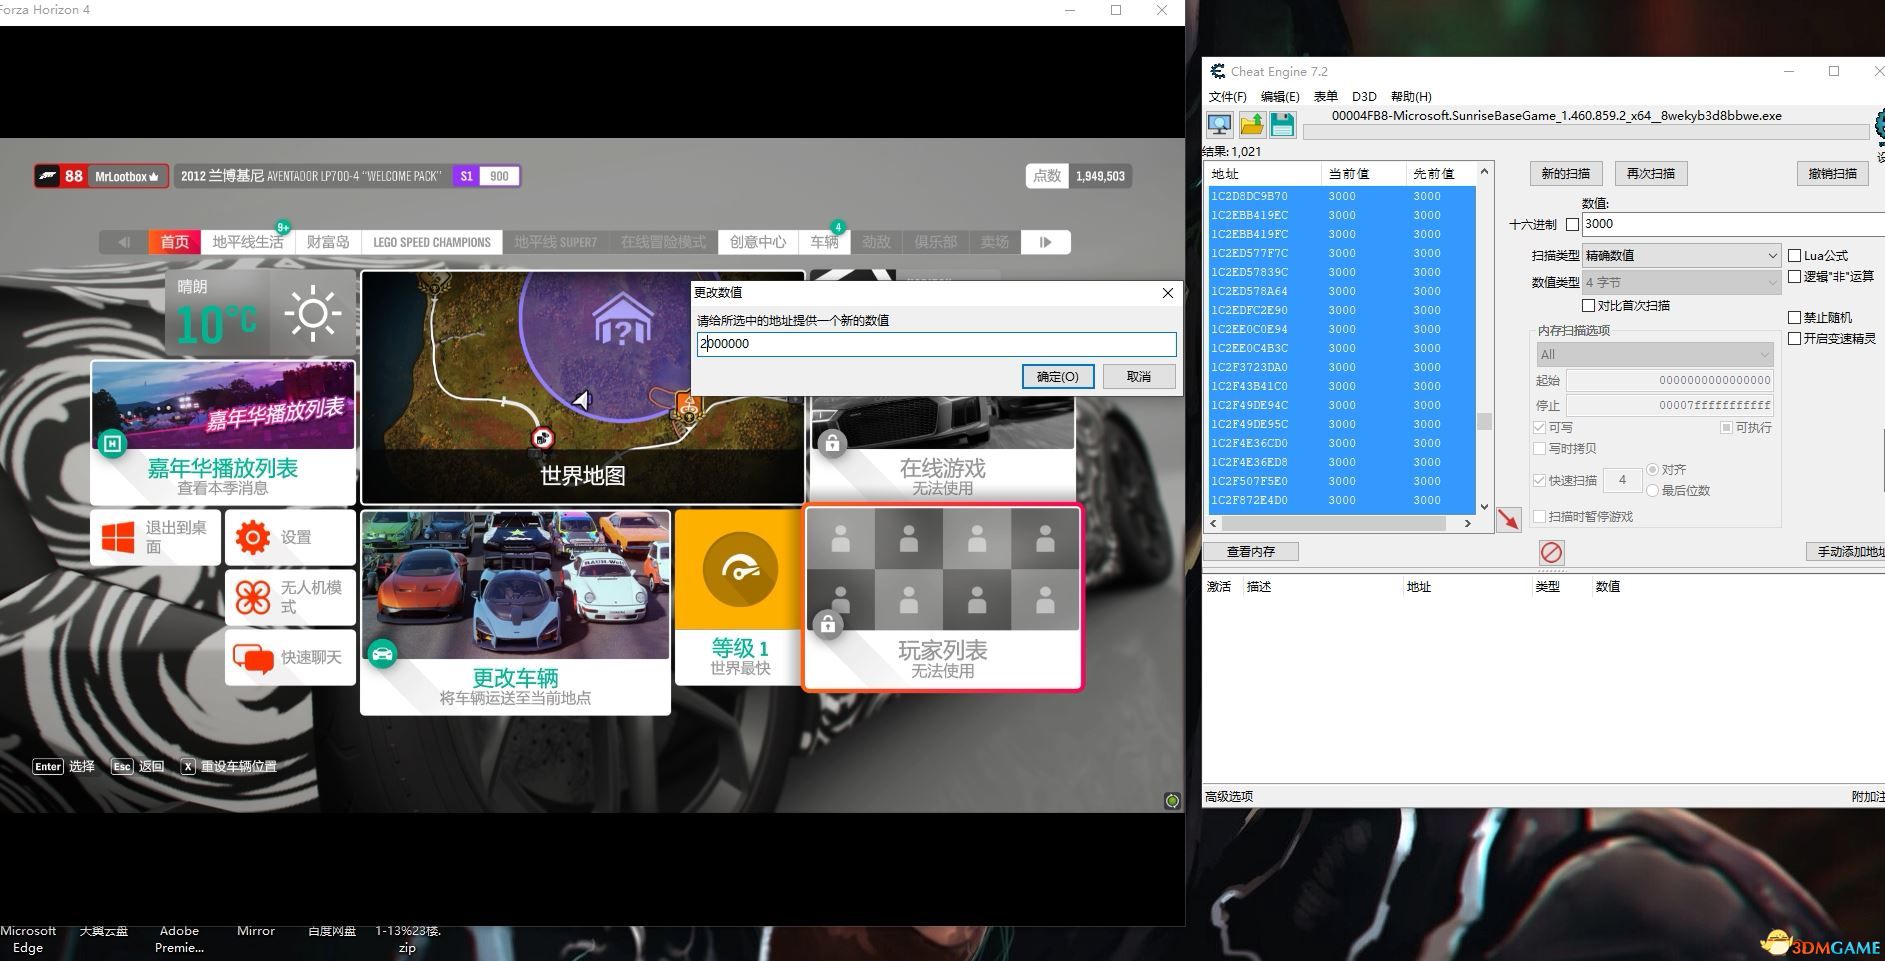Switch to the Creative Hub tab

point(758,242)
